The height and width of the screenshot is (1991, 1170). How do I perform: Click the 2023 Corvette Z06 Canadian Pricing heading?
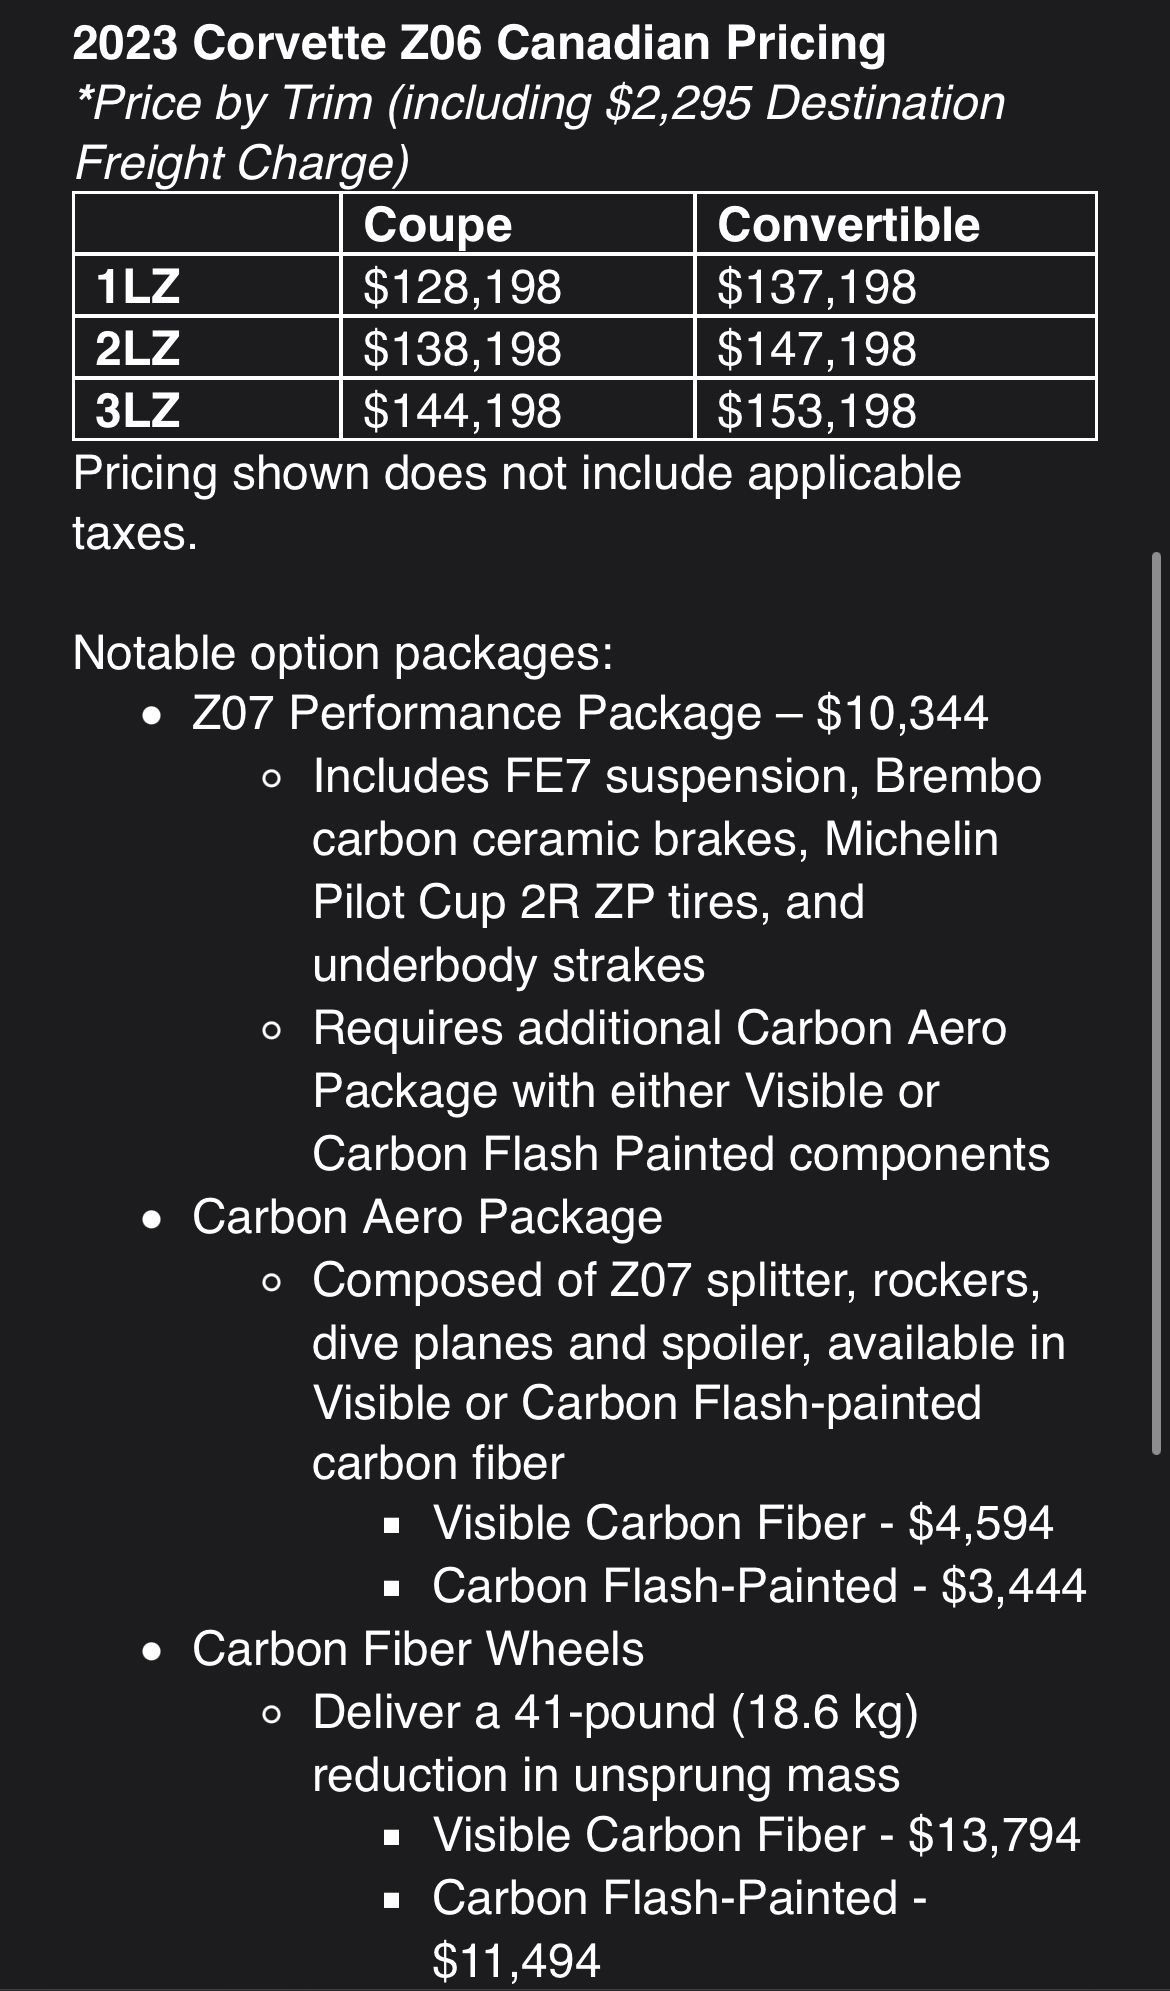click(479, 44)
